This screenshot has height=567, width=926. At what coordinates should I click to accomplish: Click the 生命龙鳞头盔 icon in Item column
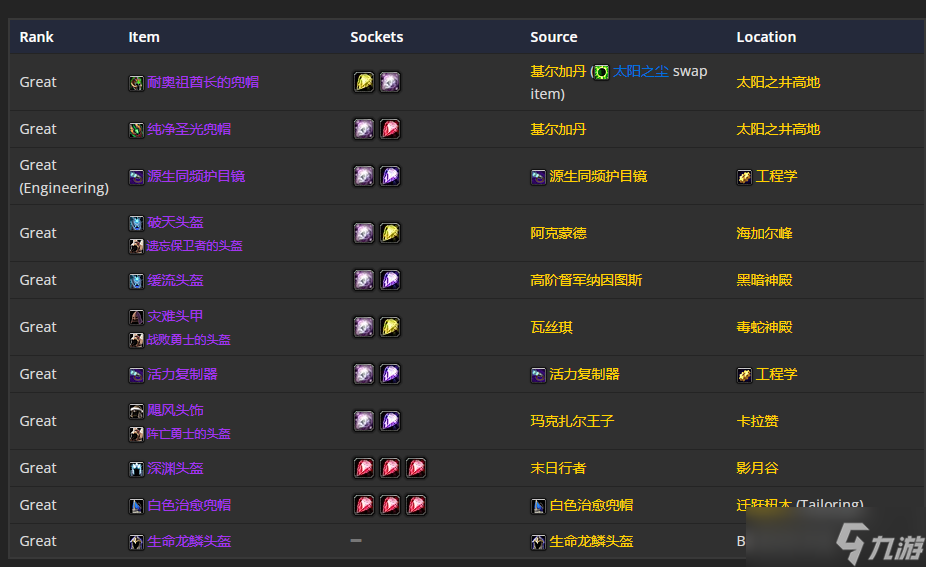tap(136, 542)
